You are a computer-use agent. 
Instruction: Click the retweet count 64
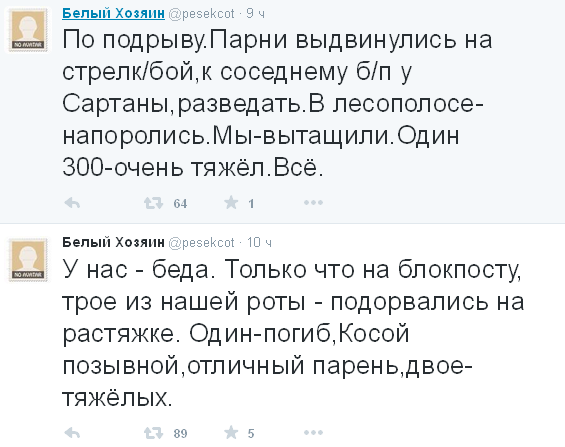[180, 204]
